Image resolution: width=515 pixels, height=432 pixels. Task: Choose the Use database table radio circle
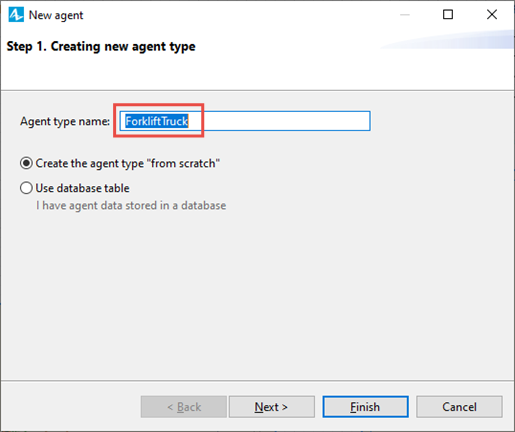click(x=26, y=188)
